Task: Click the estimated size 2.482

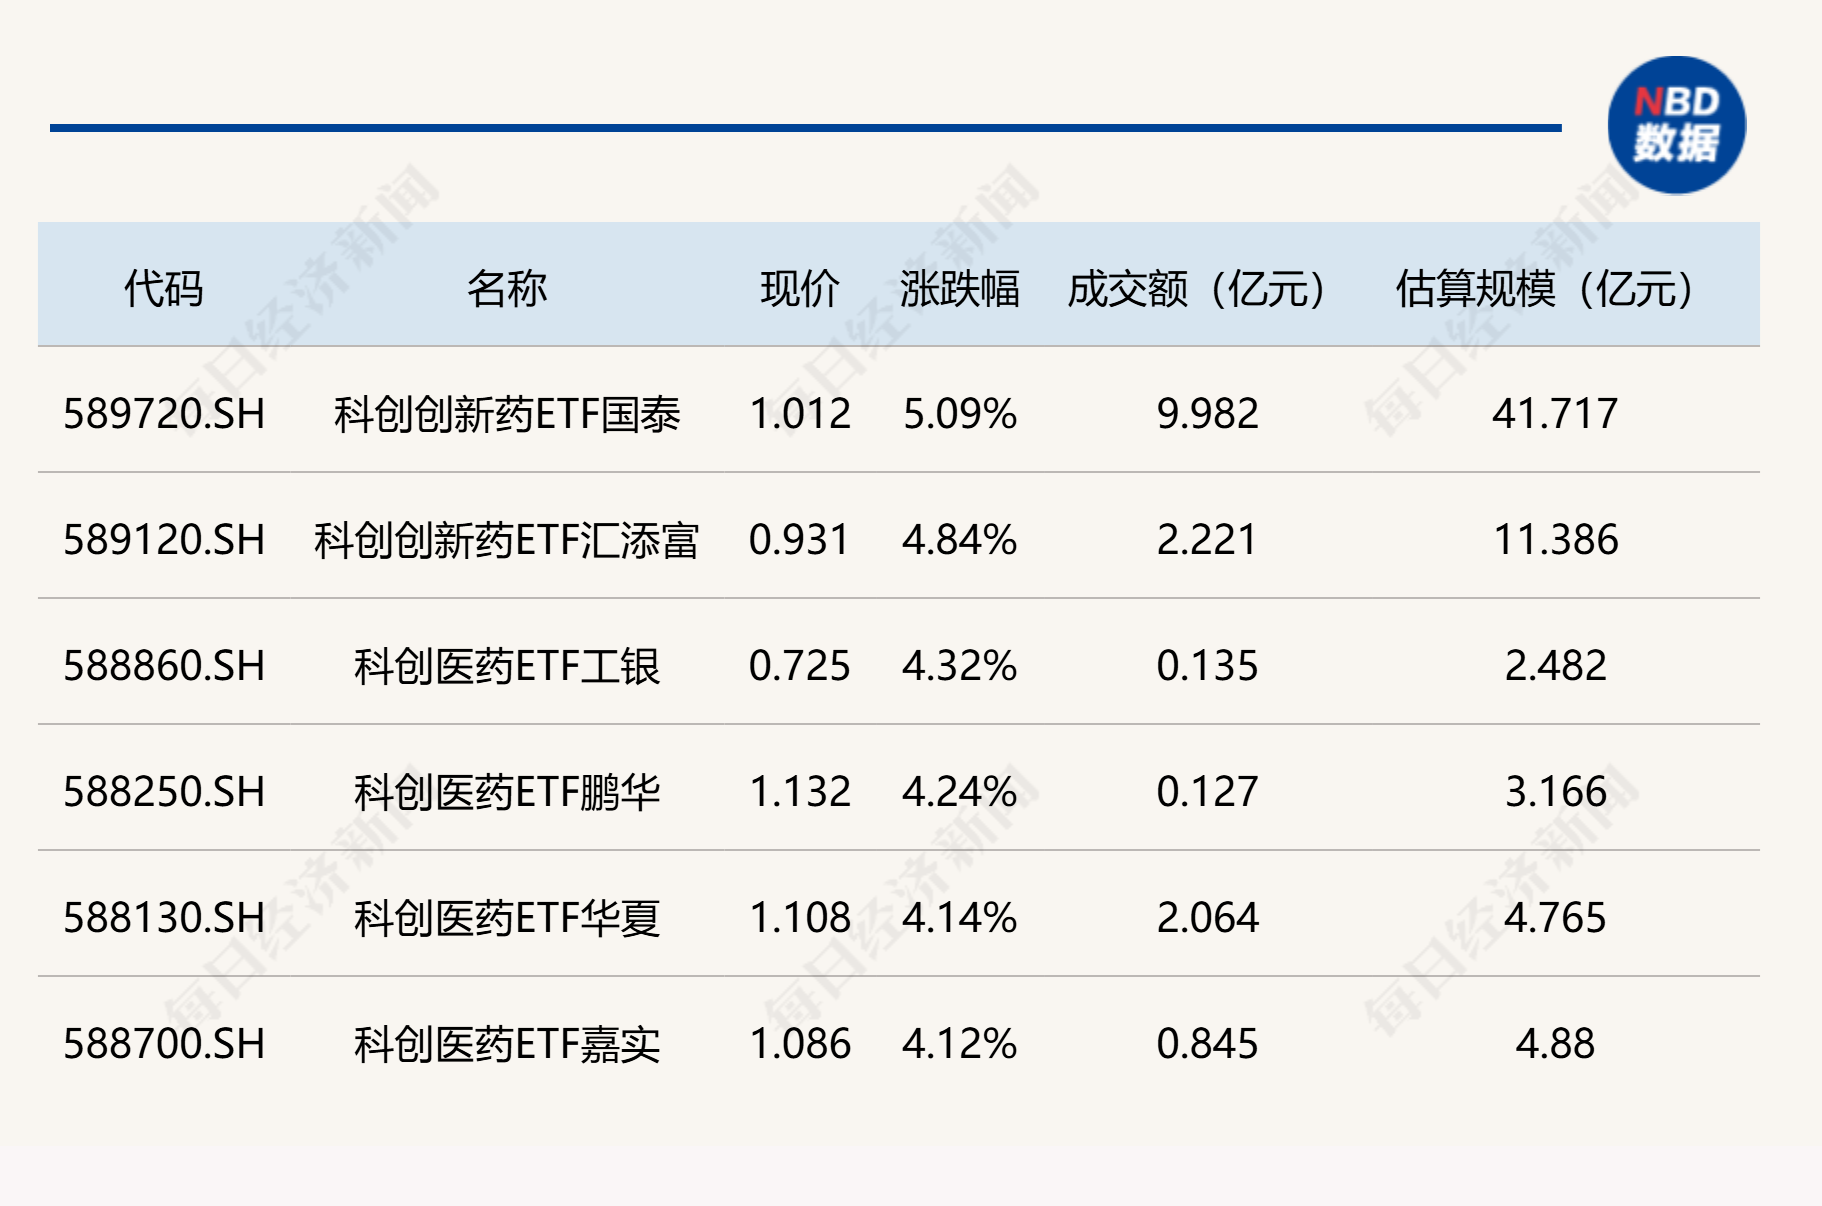Action: (x=1556, y=666)
